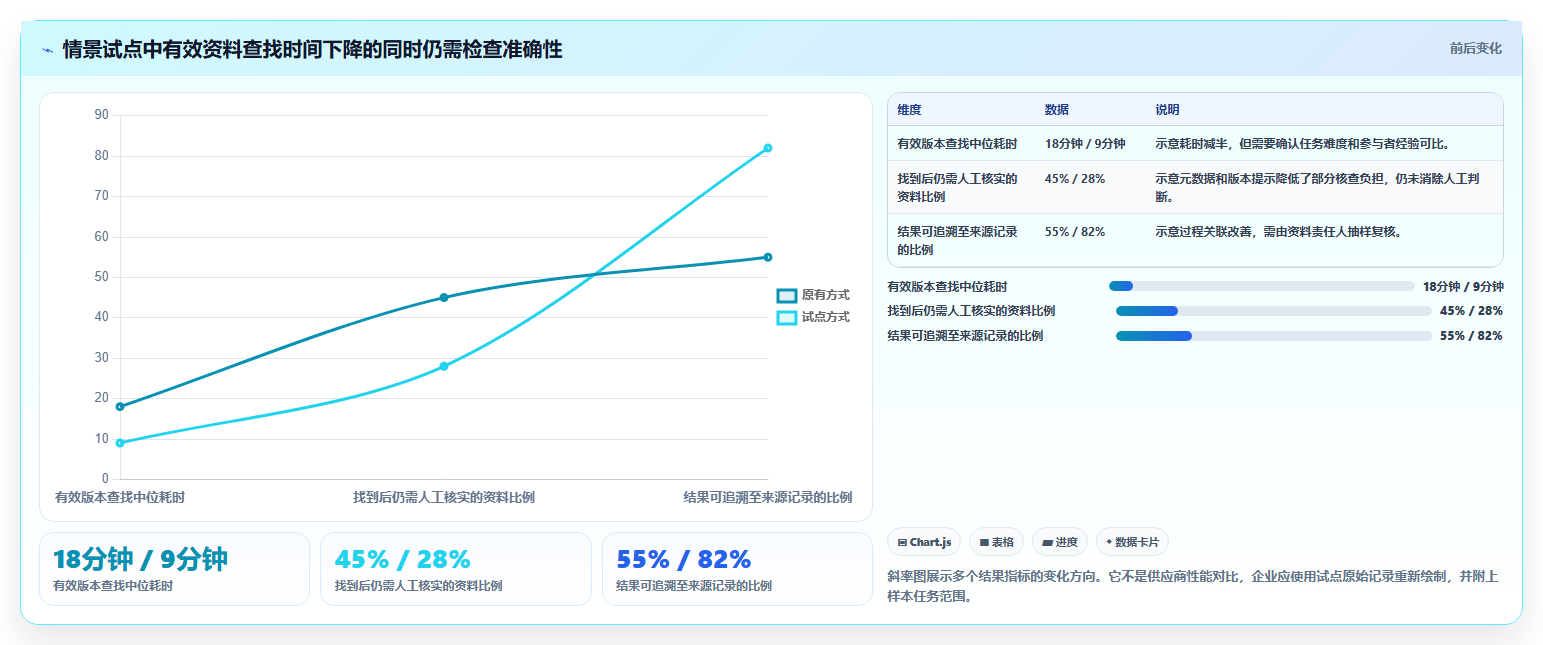Screen dimensions: 1543x645
Task: Click the footnote paragraph starting 斜率图展示
Action: click(1192, 586)
